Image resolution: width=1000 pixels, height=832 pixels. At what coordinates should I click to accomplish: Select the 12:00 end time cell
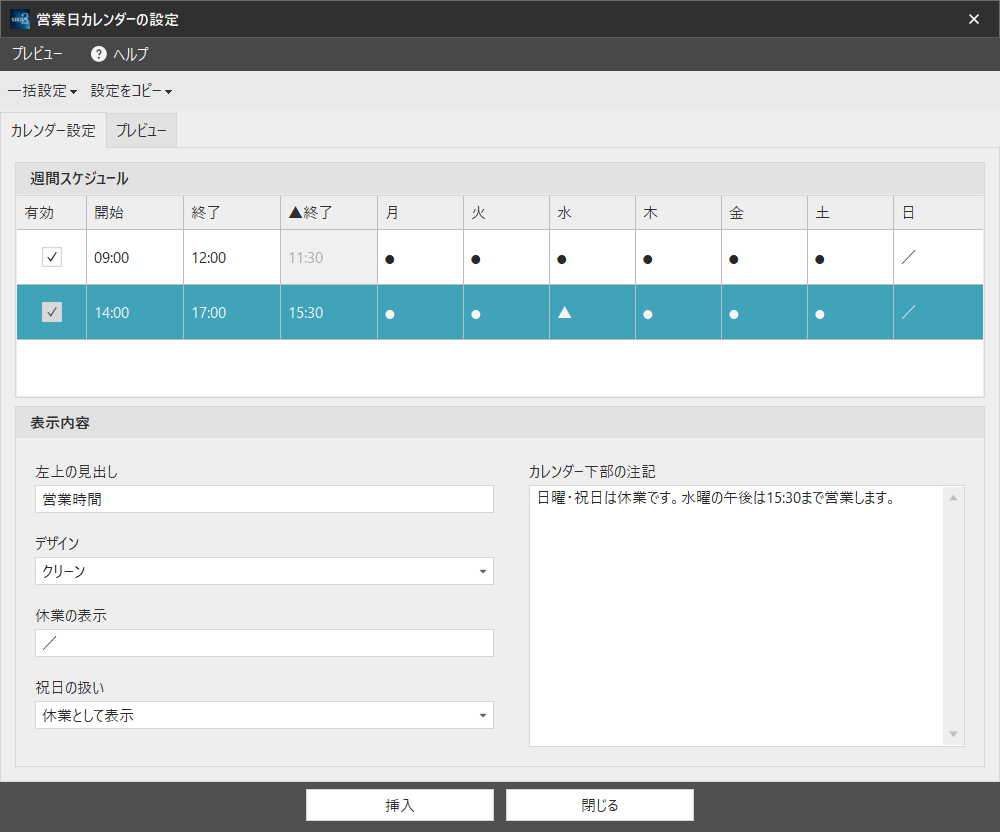(232, 257)
